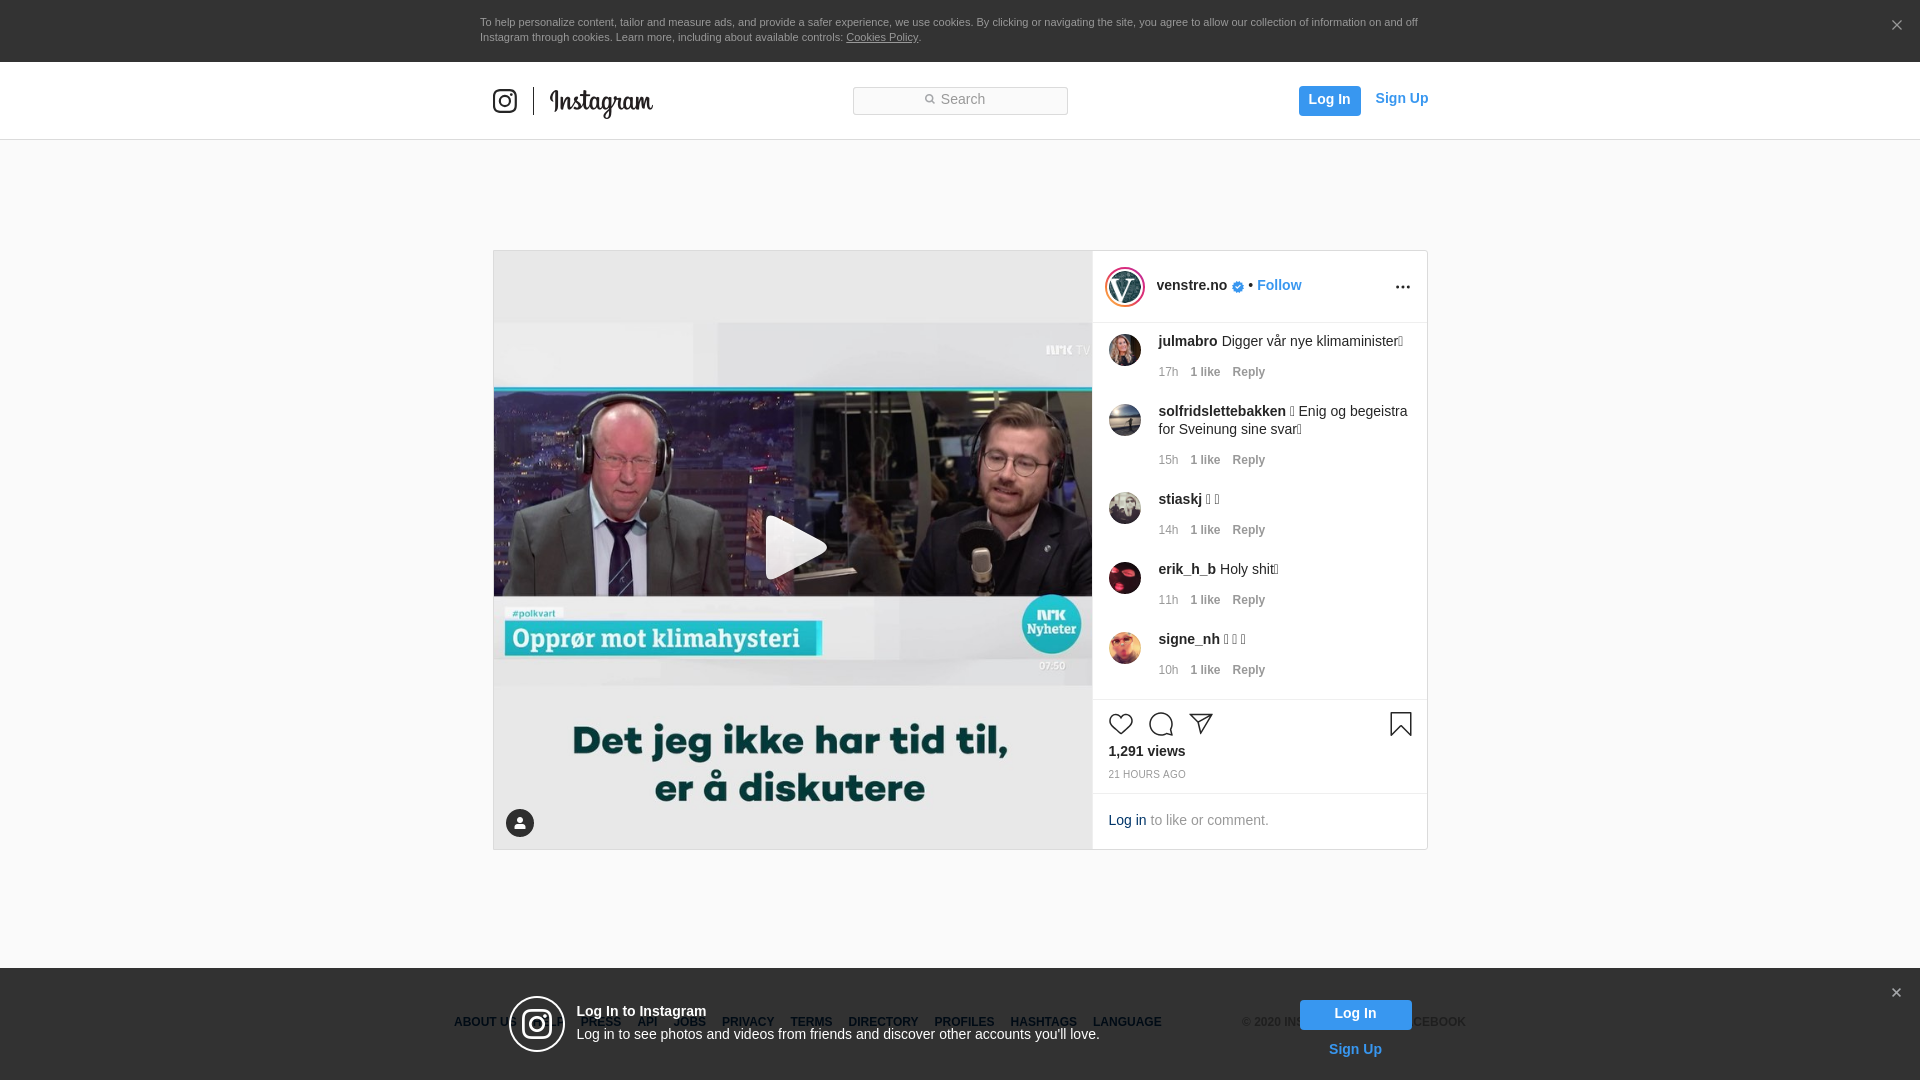Reply to stiaskj's comment
The image size is (1920, 1080).
tap(1248, 530)
